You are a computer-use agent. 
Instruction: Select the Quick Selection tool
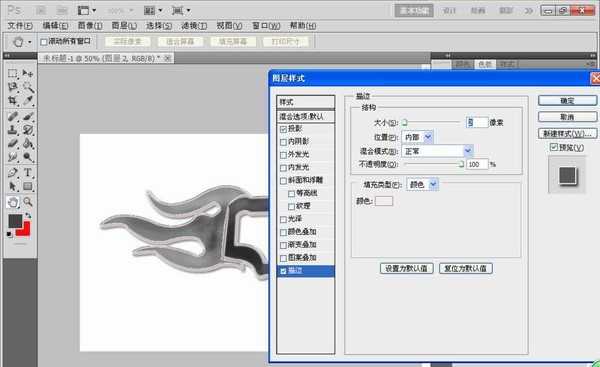click(28, 87)
